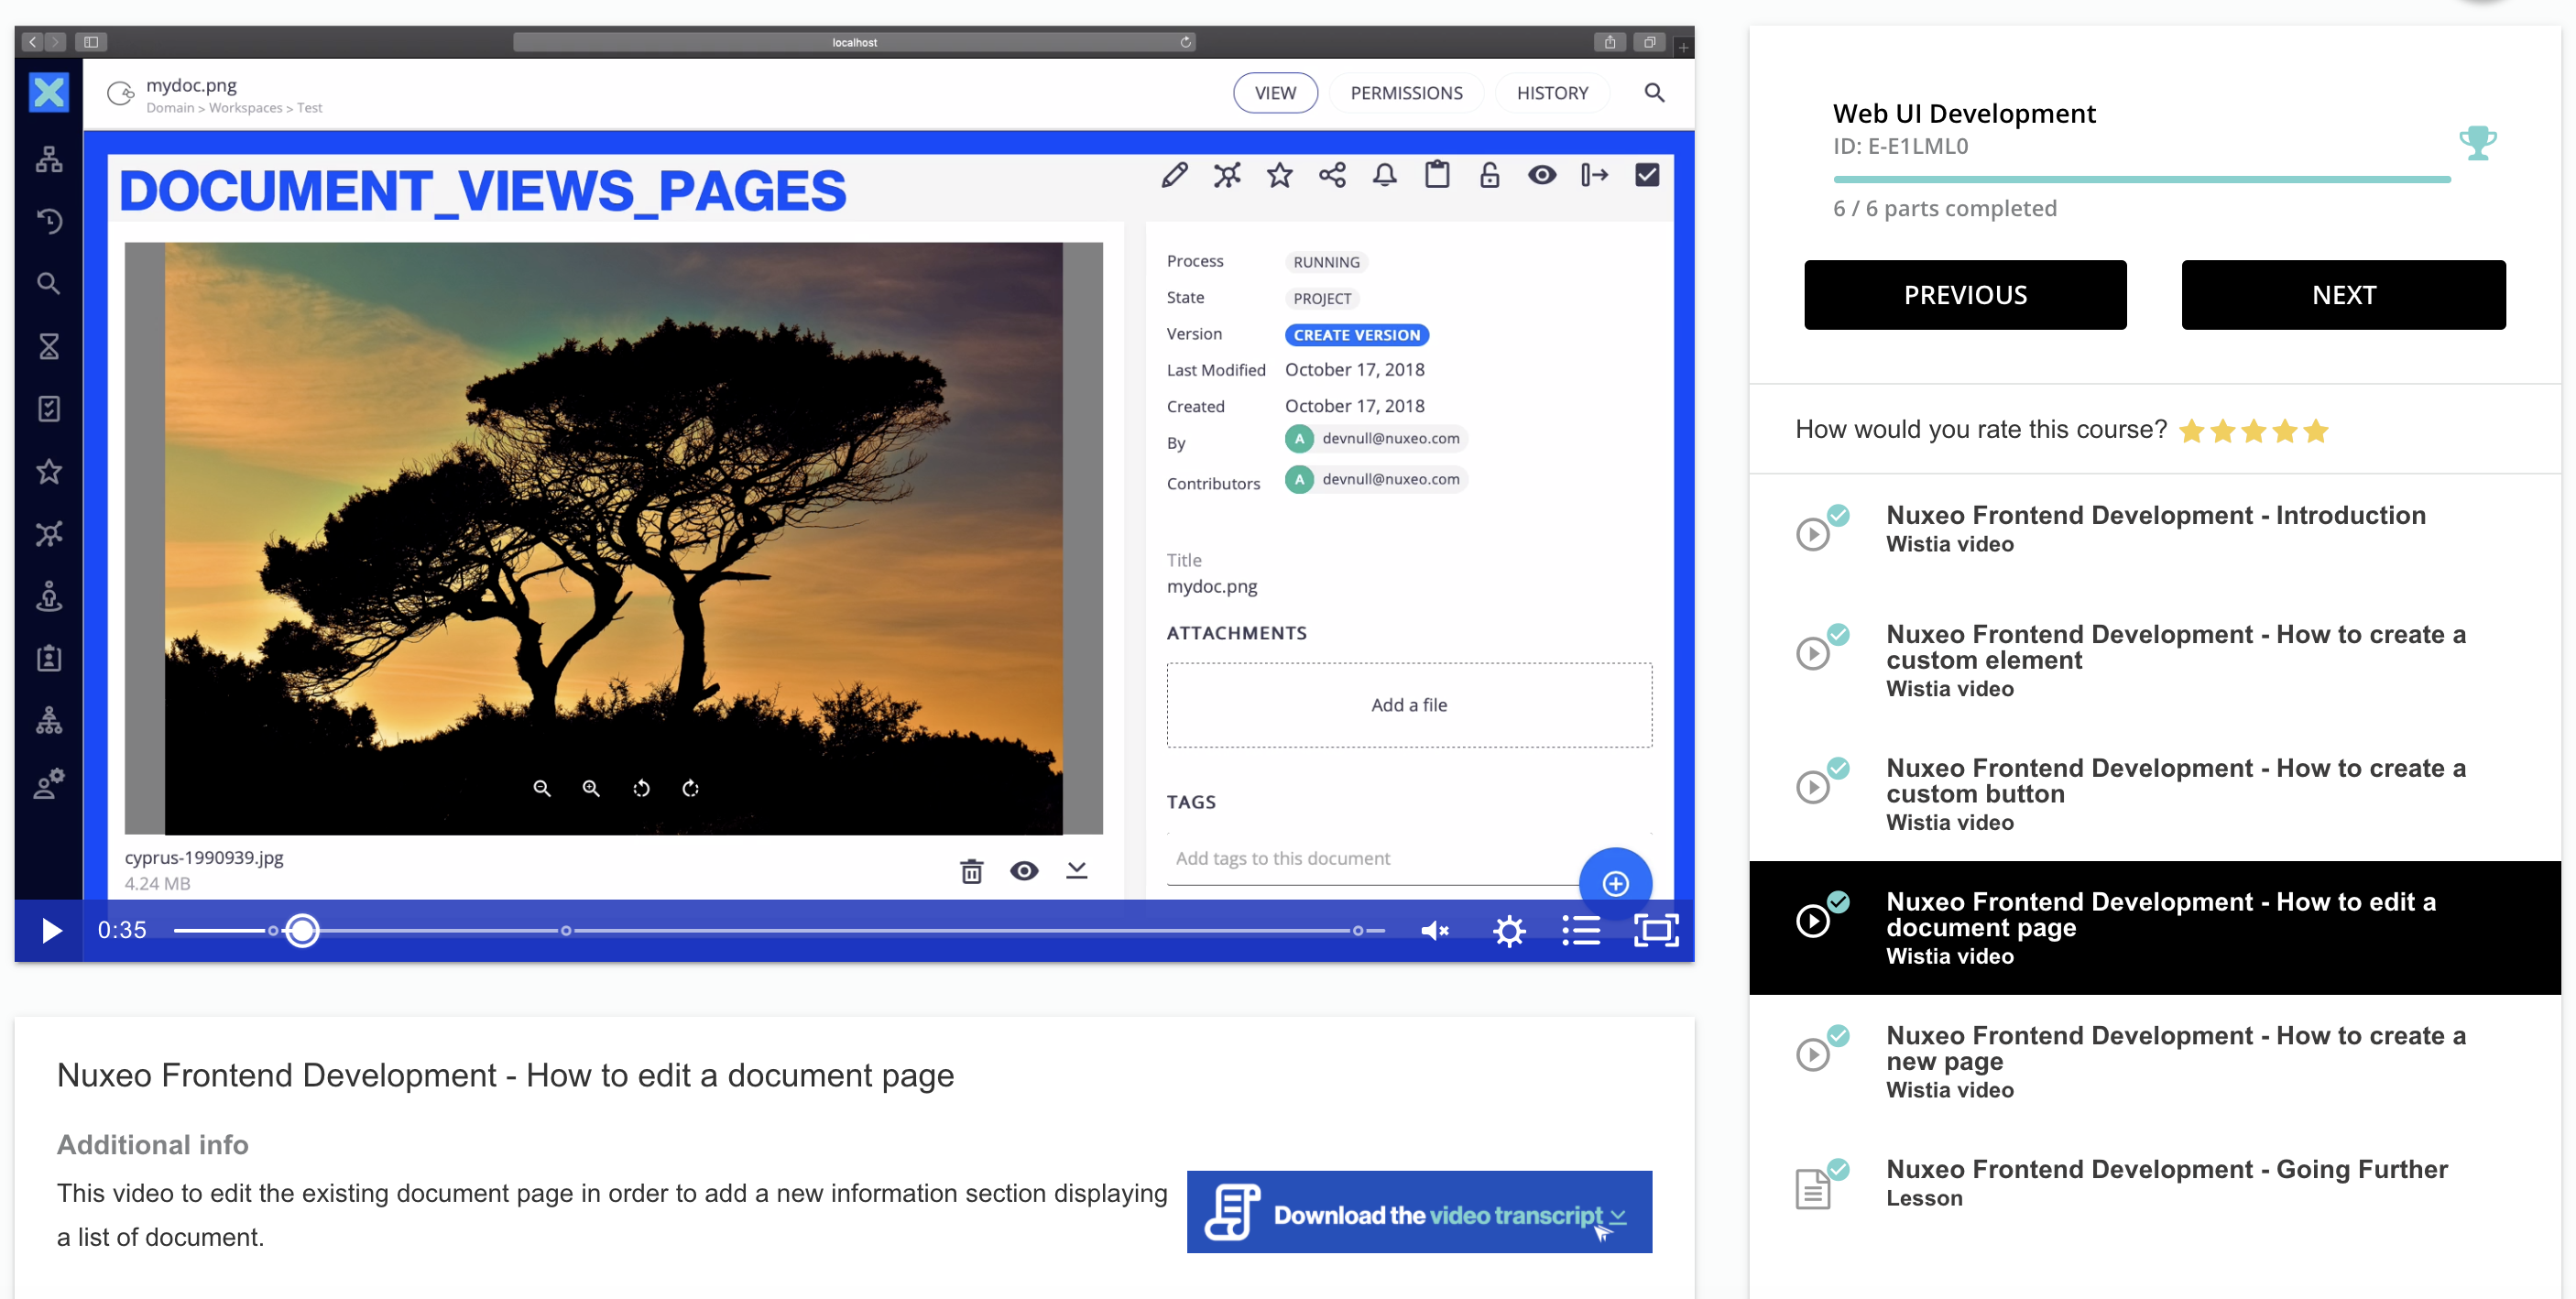Download the video transcript

tap(1419, 1213)
